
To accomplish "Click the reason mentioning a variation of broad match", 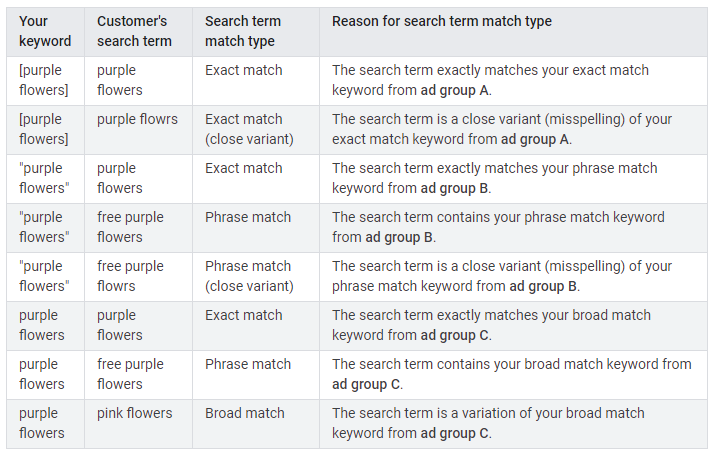I will click(x=488, y=423).
